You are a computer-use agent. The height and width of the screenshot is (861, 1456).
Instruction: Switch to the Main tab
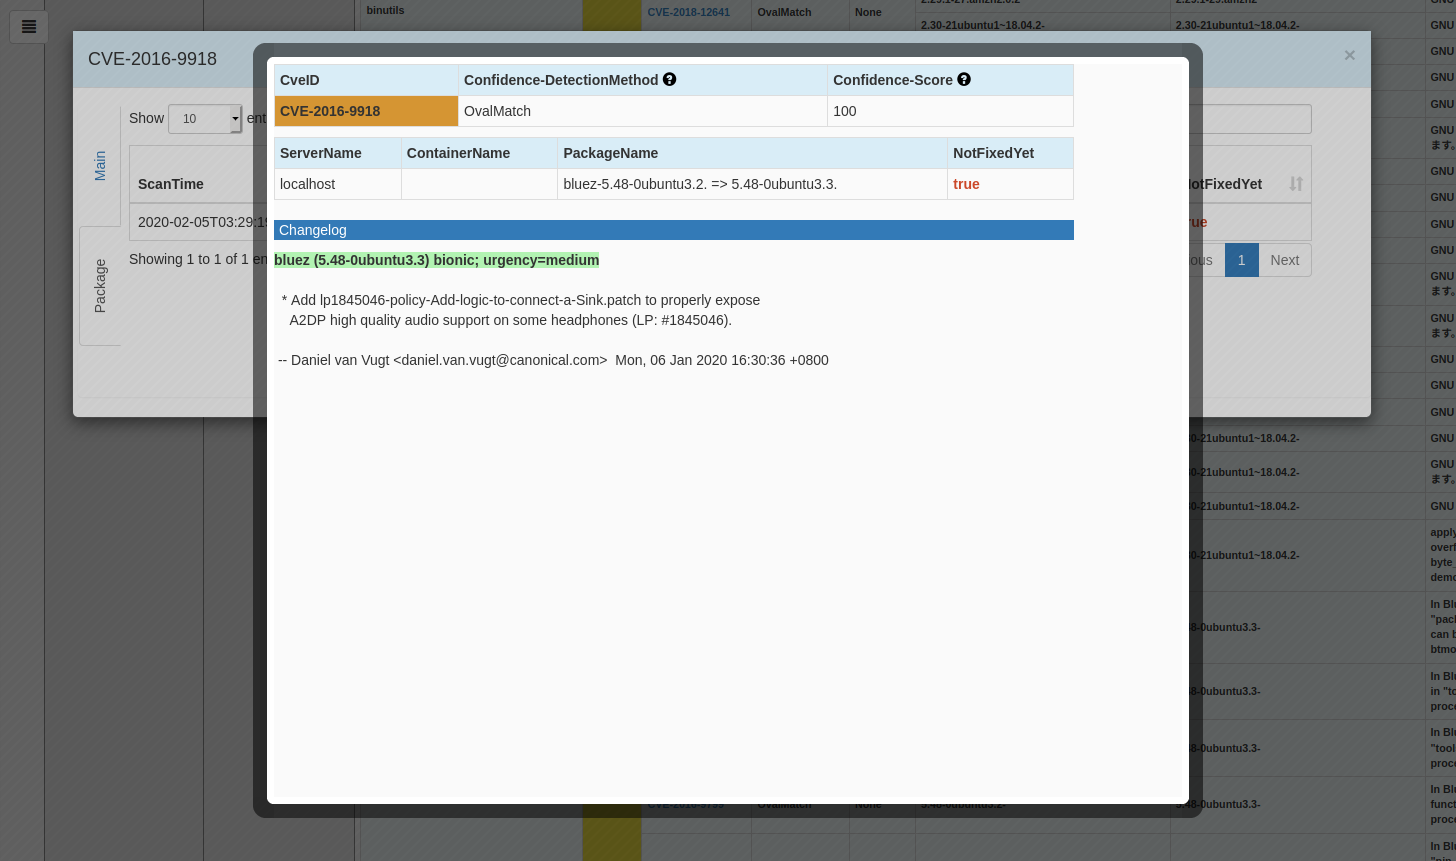[100, 166]
